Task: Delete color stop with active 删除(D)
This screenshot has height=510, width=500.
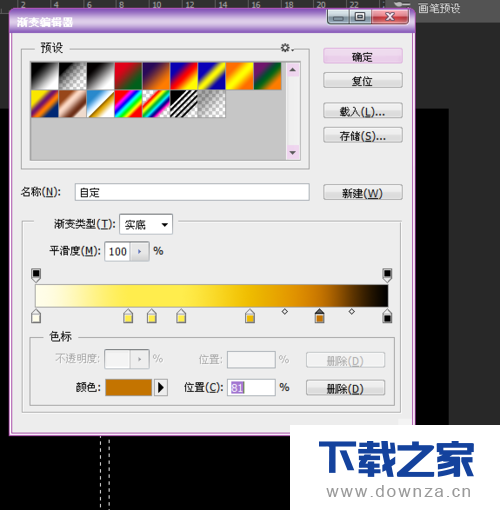Action: click(345, 388)
